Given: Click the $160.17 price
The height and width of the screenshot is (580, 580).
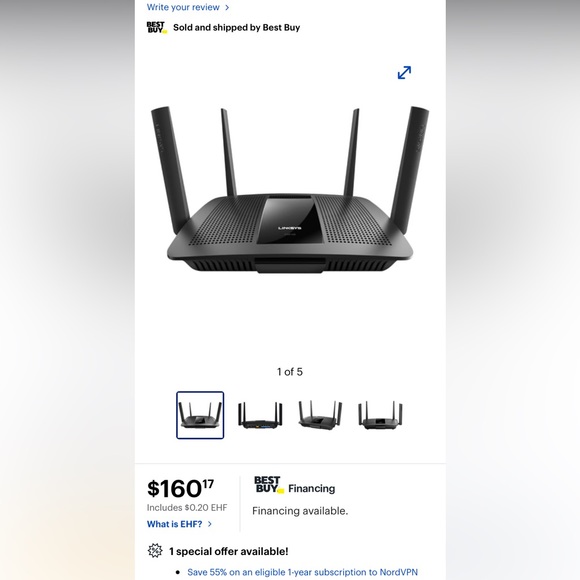Looking at the screenshot, I should 181,488.
